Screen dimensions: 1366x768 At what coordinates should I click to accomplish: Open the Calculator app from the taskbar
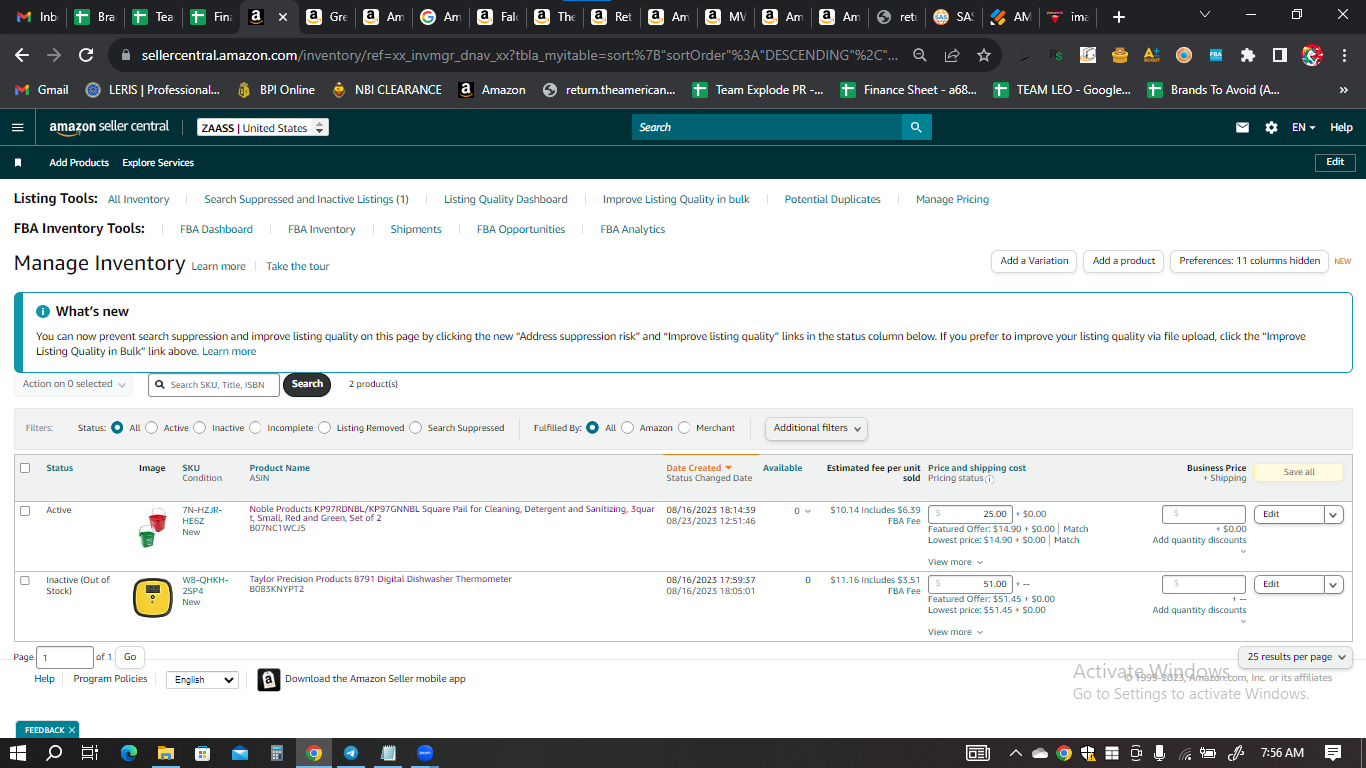click(277, 753)
